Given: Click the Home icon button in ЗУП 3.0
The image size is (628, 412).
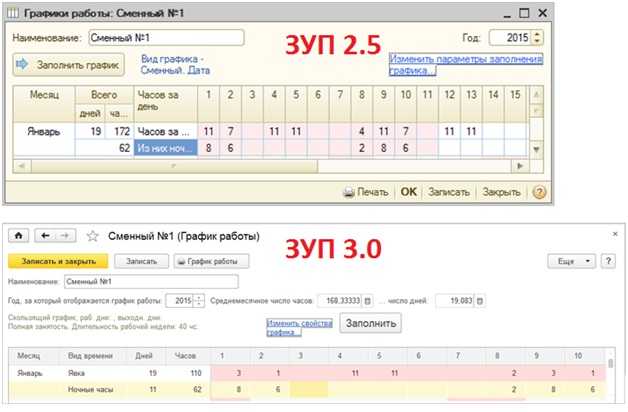Looking at the screenshot, I should pos(18,236).
